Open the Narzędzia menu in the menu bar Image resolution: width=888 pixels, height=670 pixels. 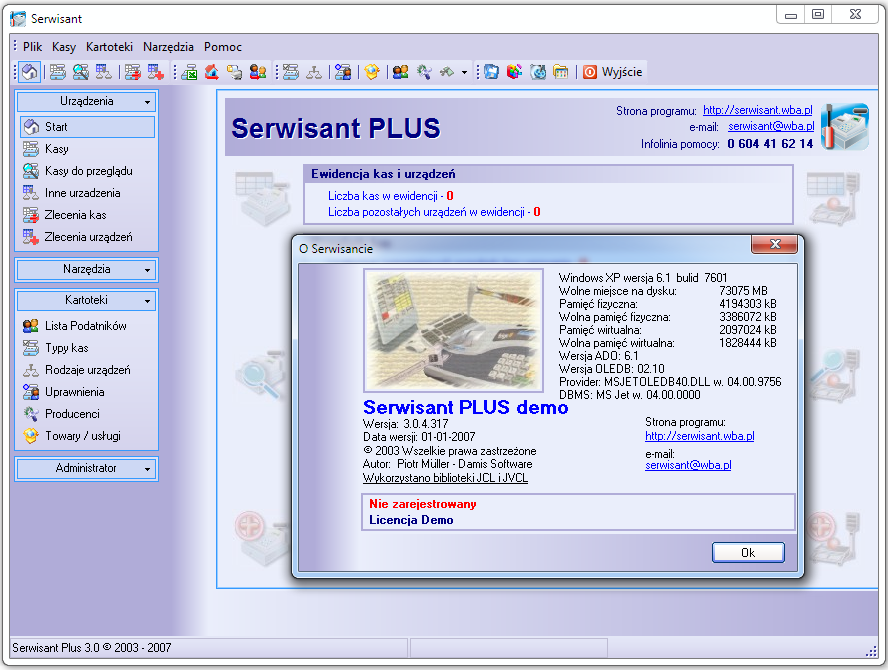pyautogui.click(x=168, y=47)
